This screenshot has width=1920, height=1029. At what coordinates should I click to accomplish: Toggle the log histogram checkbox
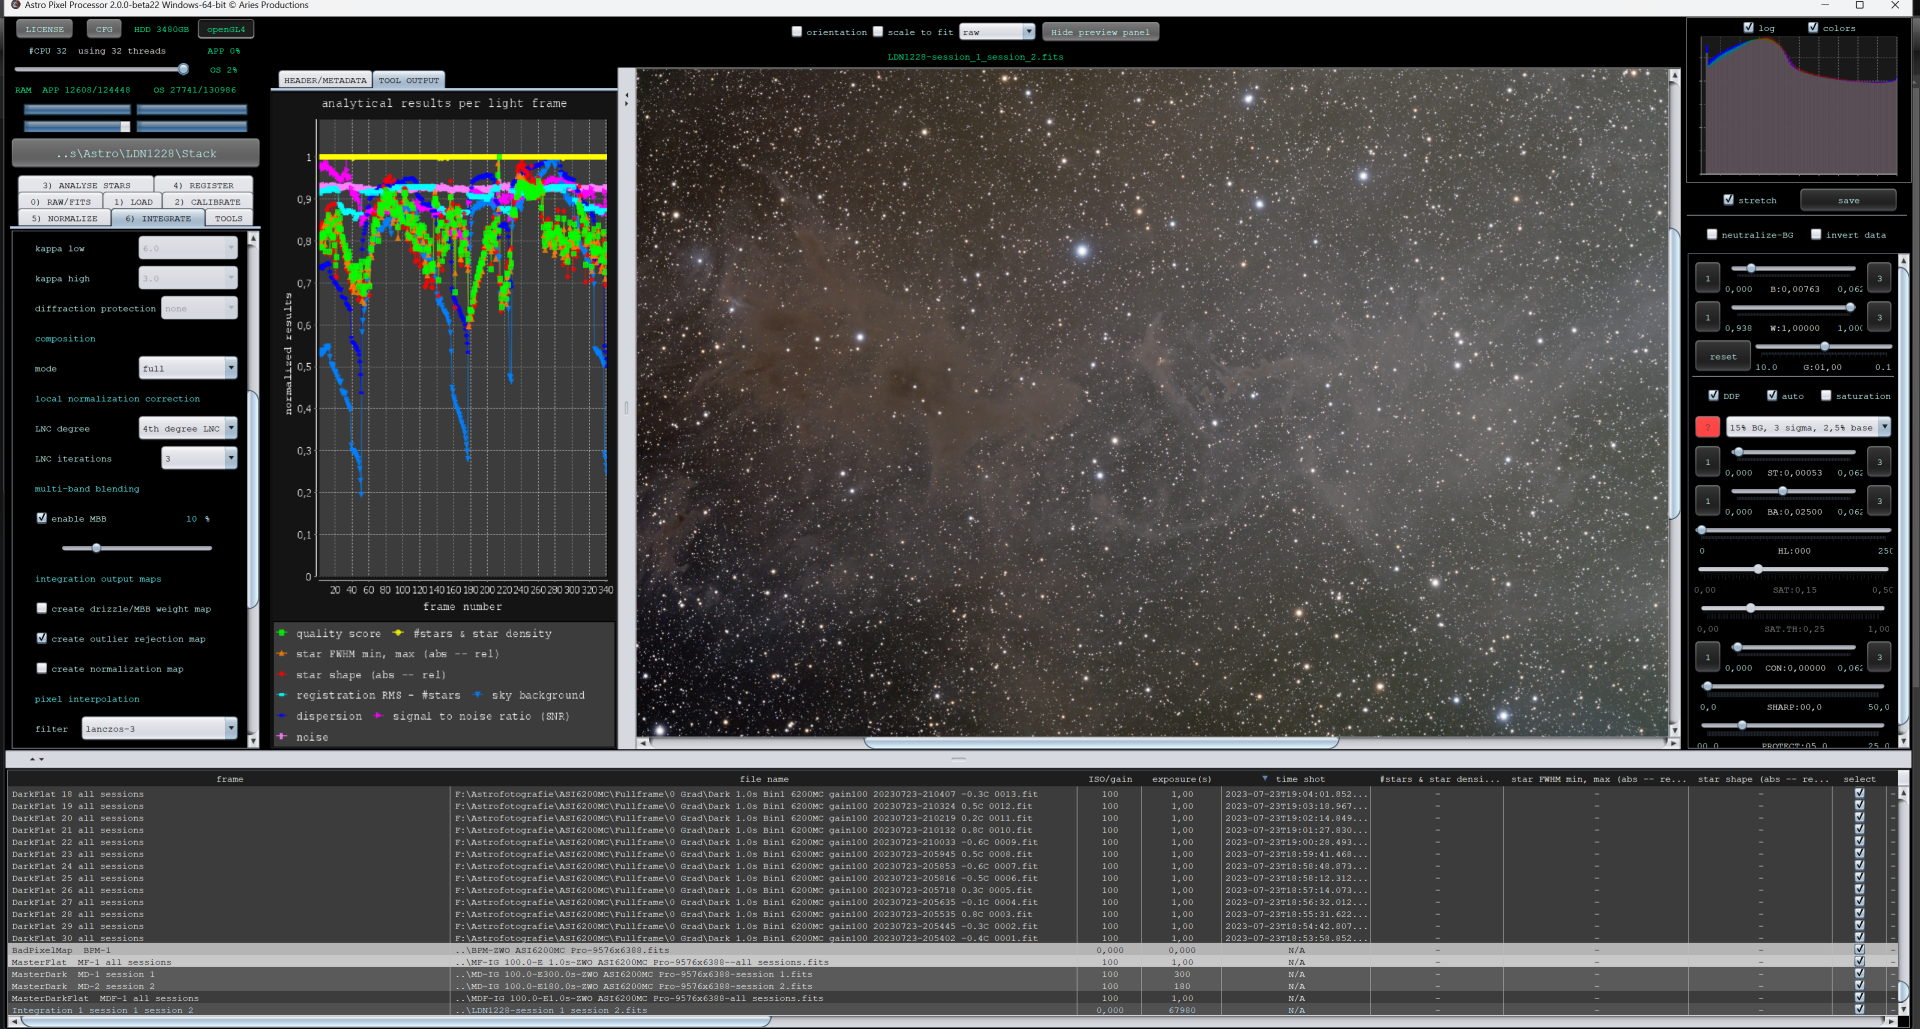[1748, 27]
